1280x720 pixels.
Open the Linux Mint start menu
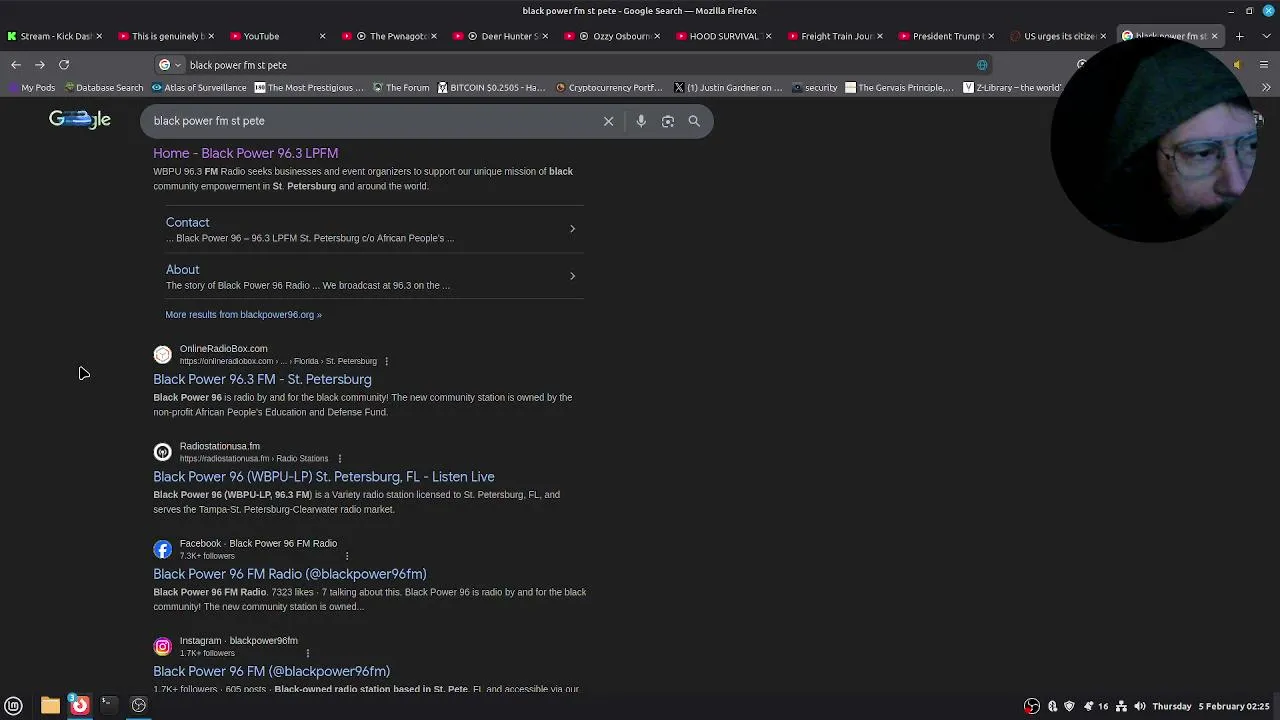click(14, 705)
